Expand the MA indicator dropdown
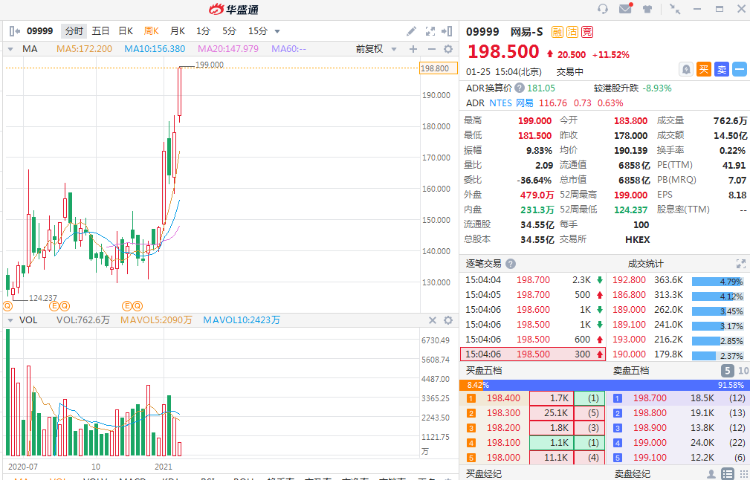The image size is (750, 480). coord(11,49)
